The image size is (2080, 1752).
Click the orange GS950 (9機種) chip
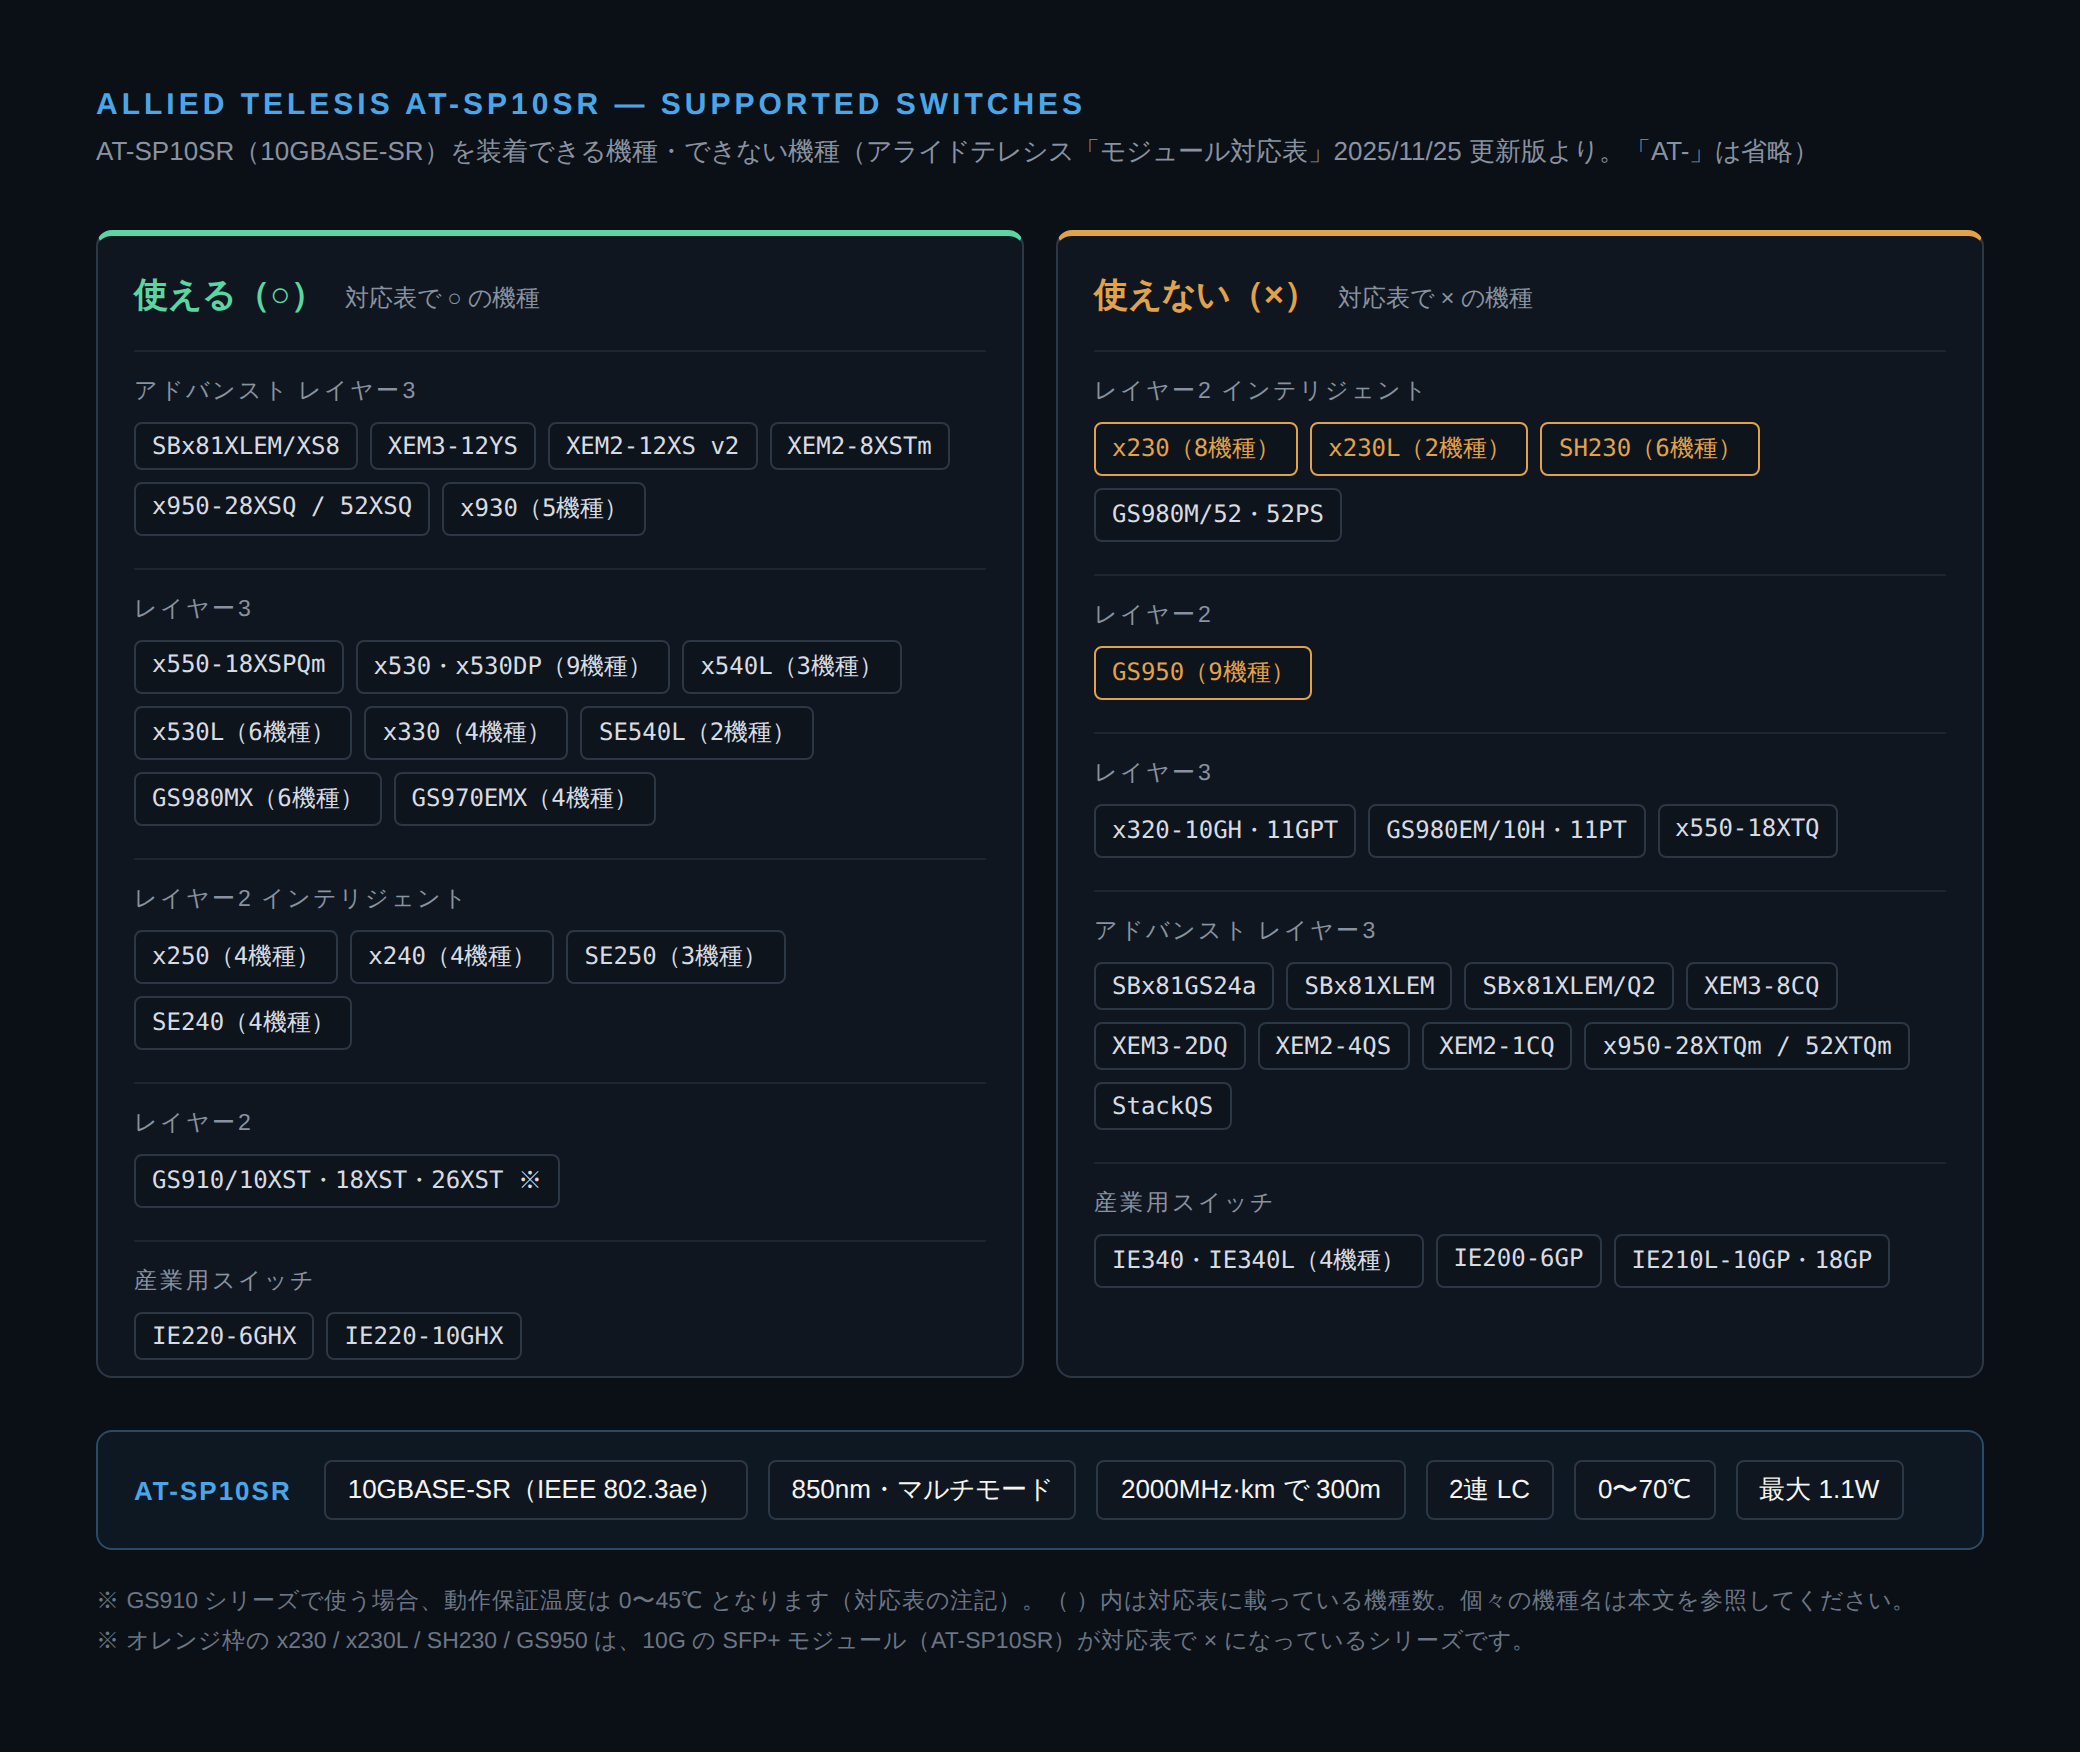coord(1202,672)
